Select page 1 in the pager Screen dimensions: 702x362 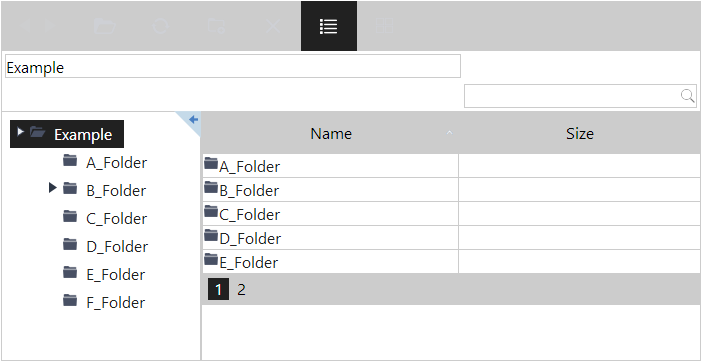[x=218, y=290]
